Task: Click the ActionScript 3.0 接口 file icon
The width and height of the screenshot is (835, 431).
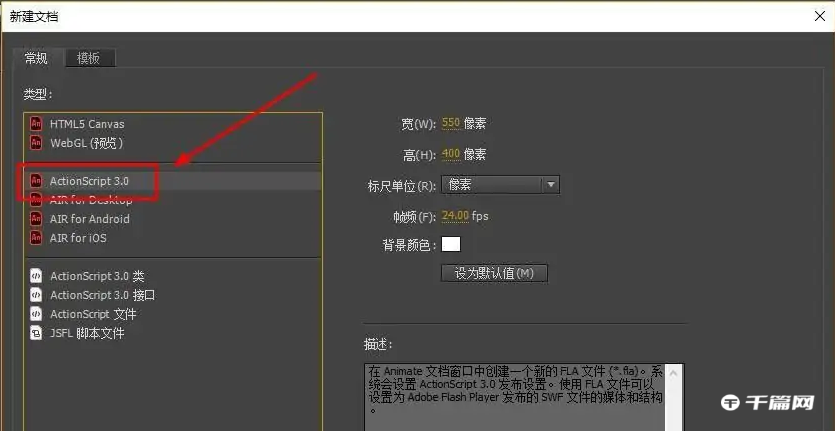Action: [x=36, y=295]
